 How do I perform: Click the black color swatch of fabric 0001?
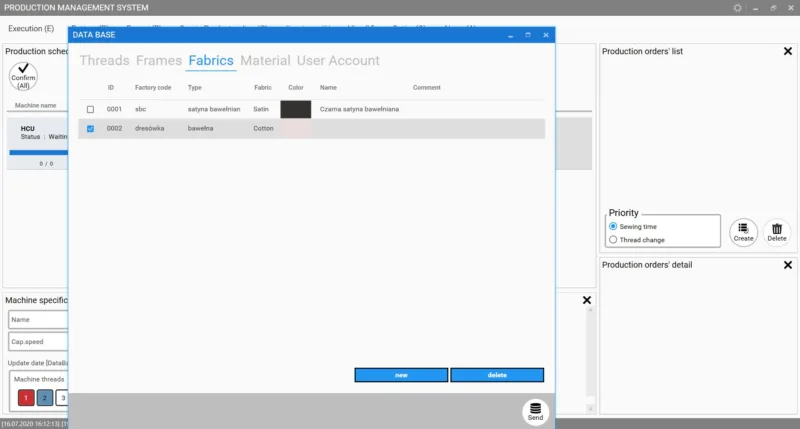coord(295,109)
